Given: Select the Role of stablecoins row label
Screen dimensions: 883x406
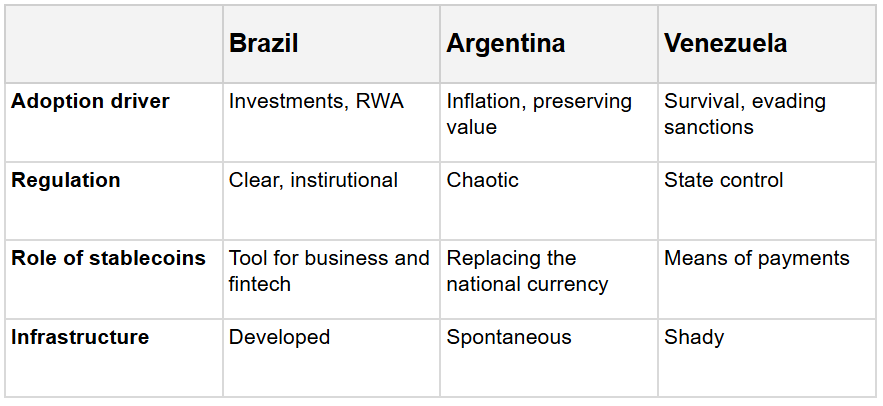Looking at the screenshot, I should [108, 259].
